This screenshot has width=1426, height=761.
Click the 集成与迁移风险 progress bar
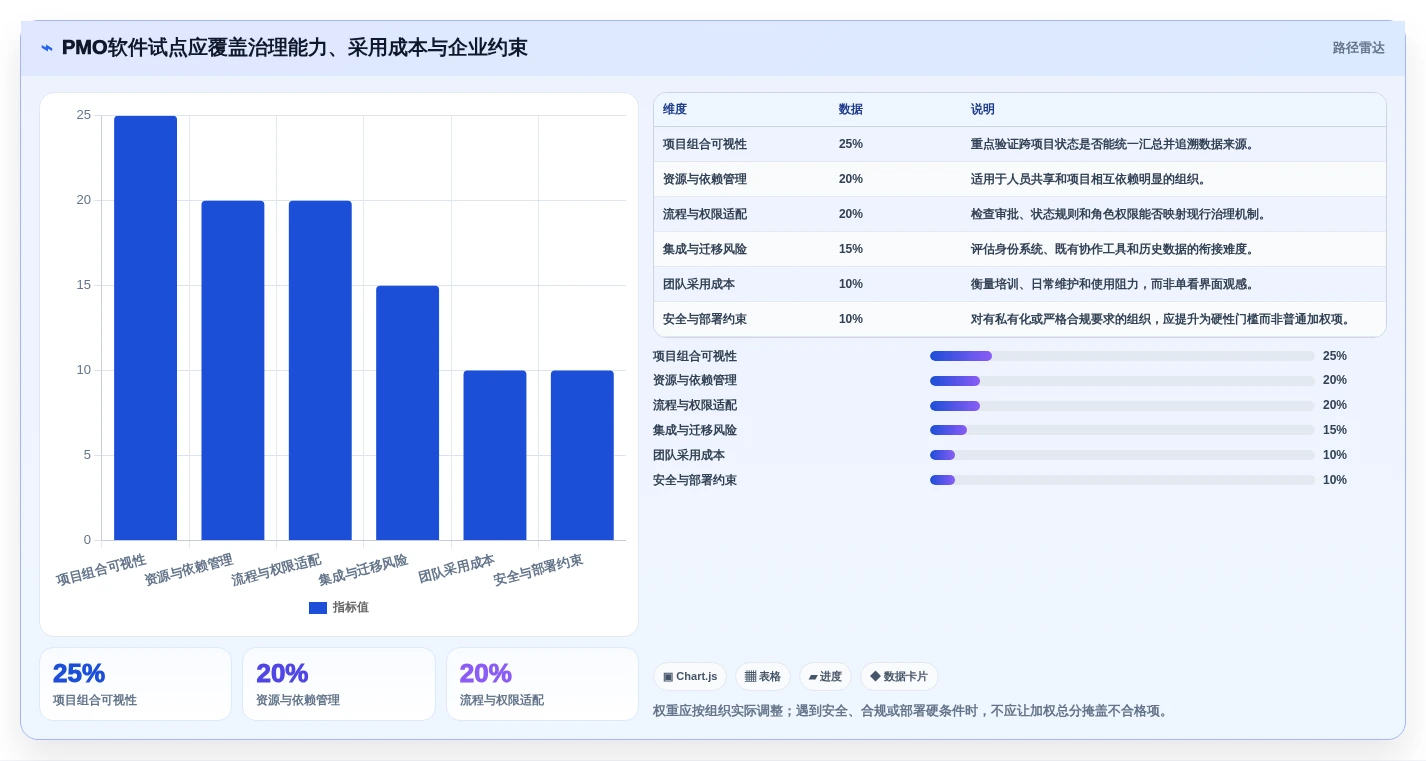pos(1122,430)
